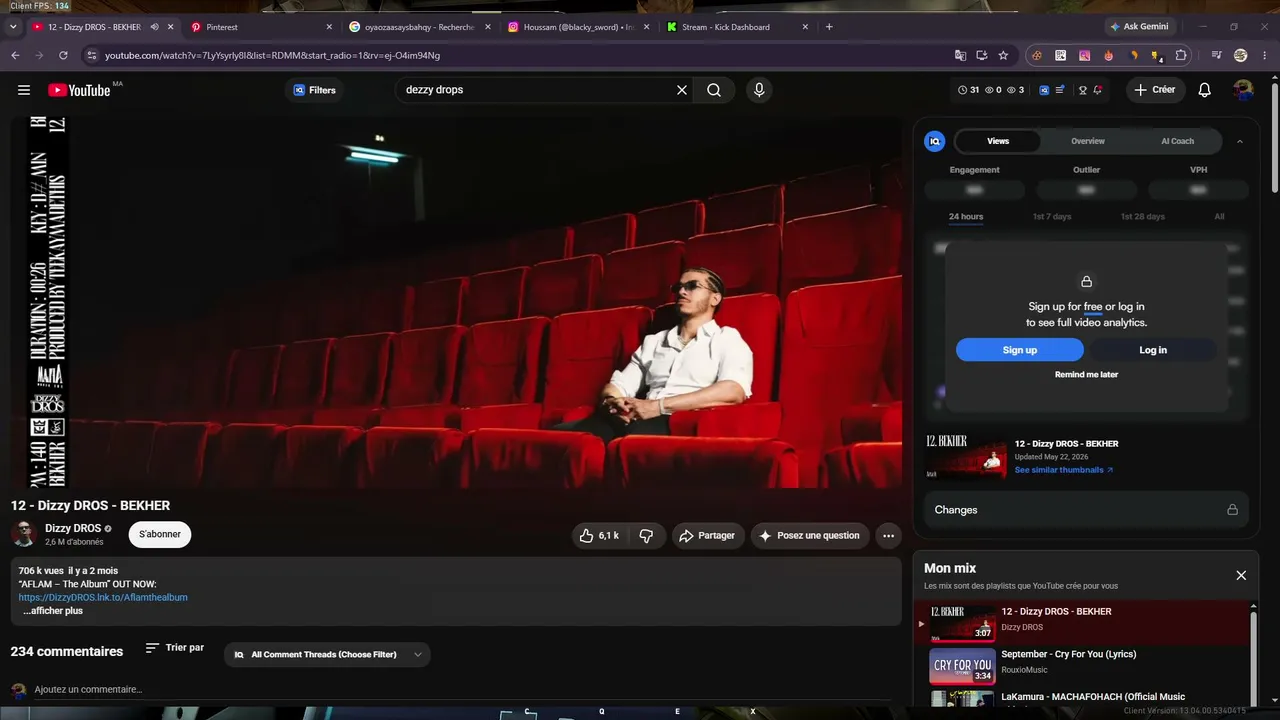Select the 1st 28 days range

(x=1143, y=217)
